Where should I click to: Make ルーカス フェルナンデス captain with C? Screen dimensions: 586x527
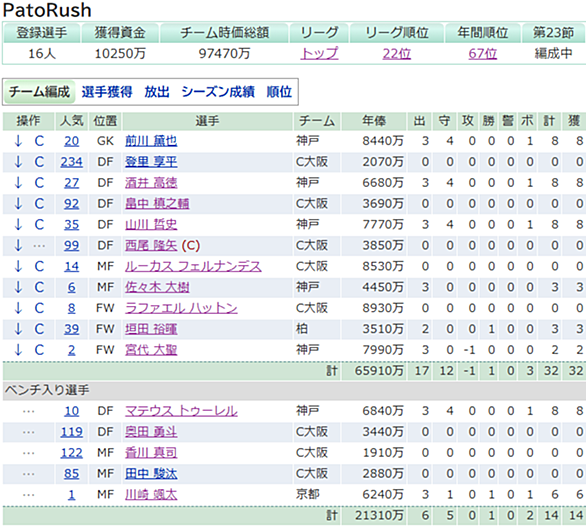click(x=39, y=266)
